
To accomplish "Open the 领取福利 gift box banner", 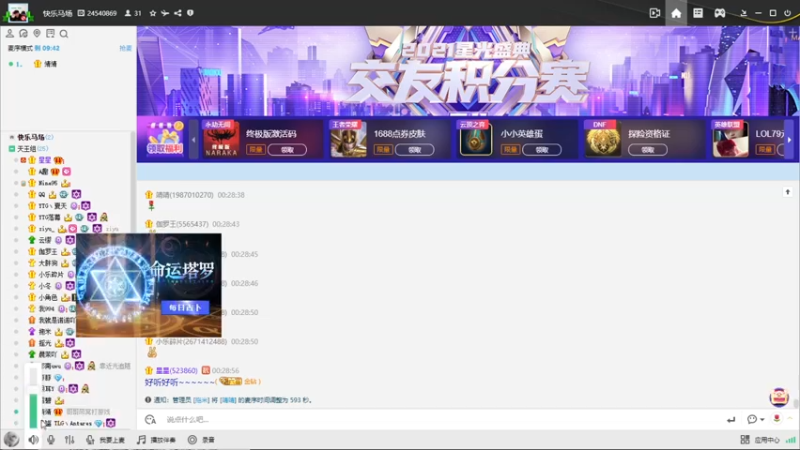I will [165, 139].
